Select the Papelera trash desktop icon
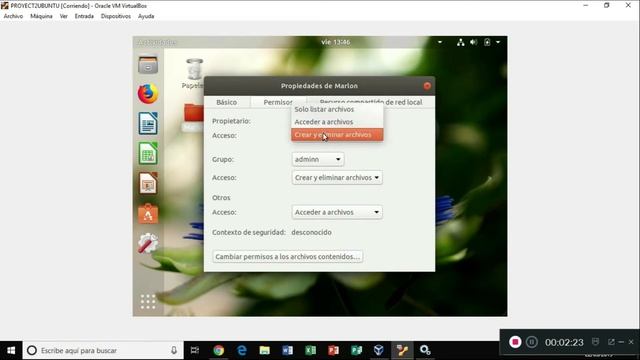Screen dimensions: 640x360 click(194, 73)
